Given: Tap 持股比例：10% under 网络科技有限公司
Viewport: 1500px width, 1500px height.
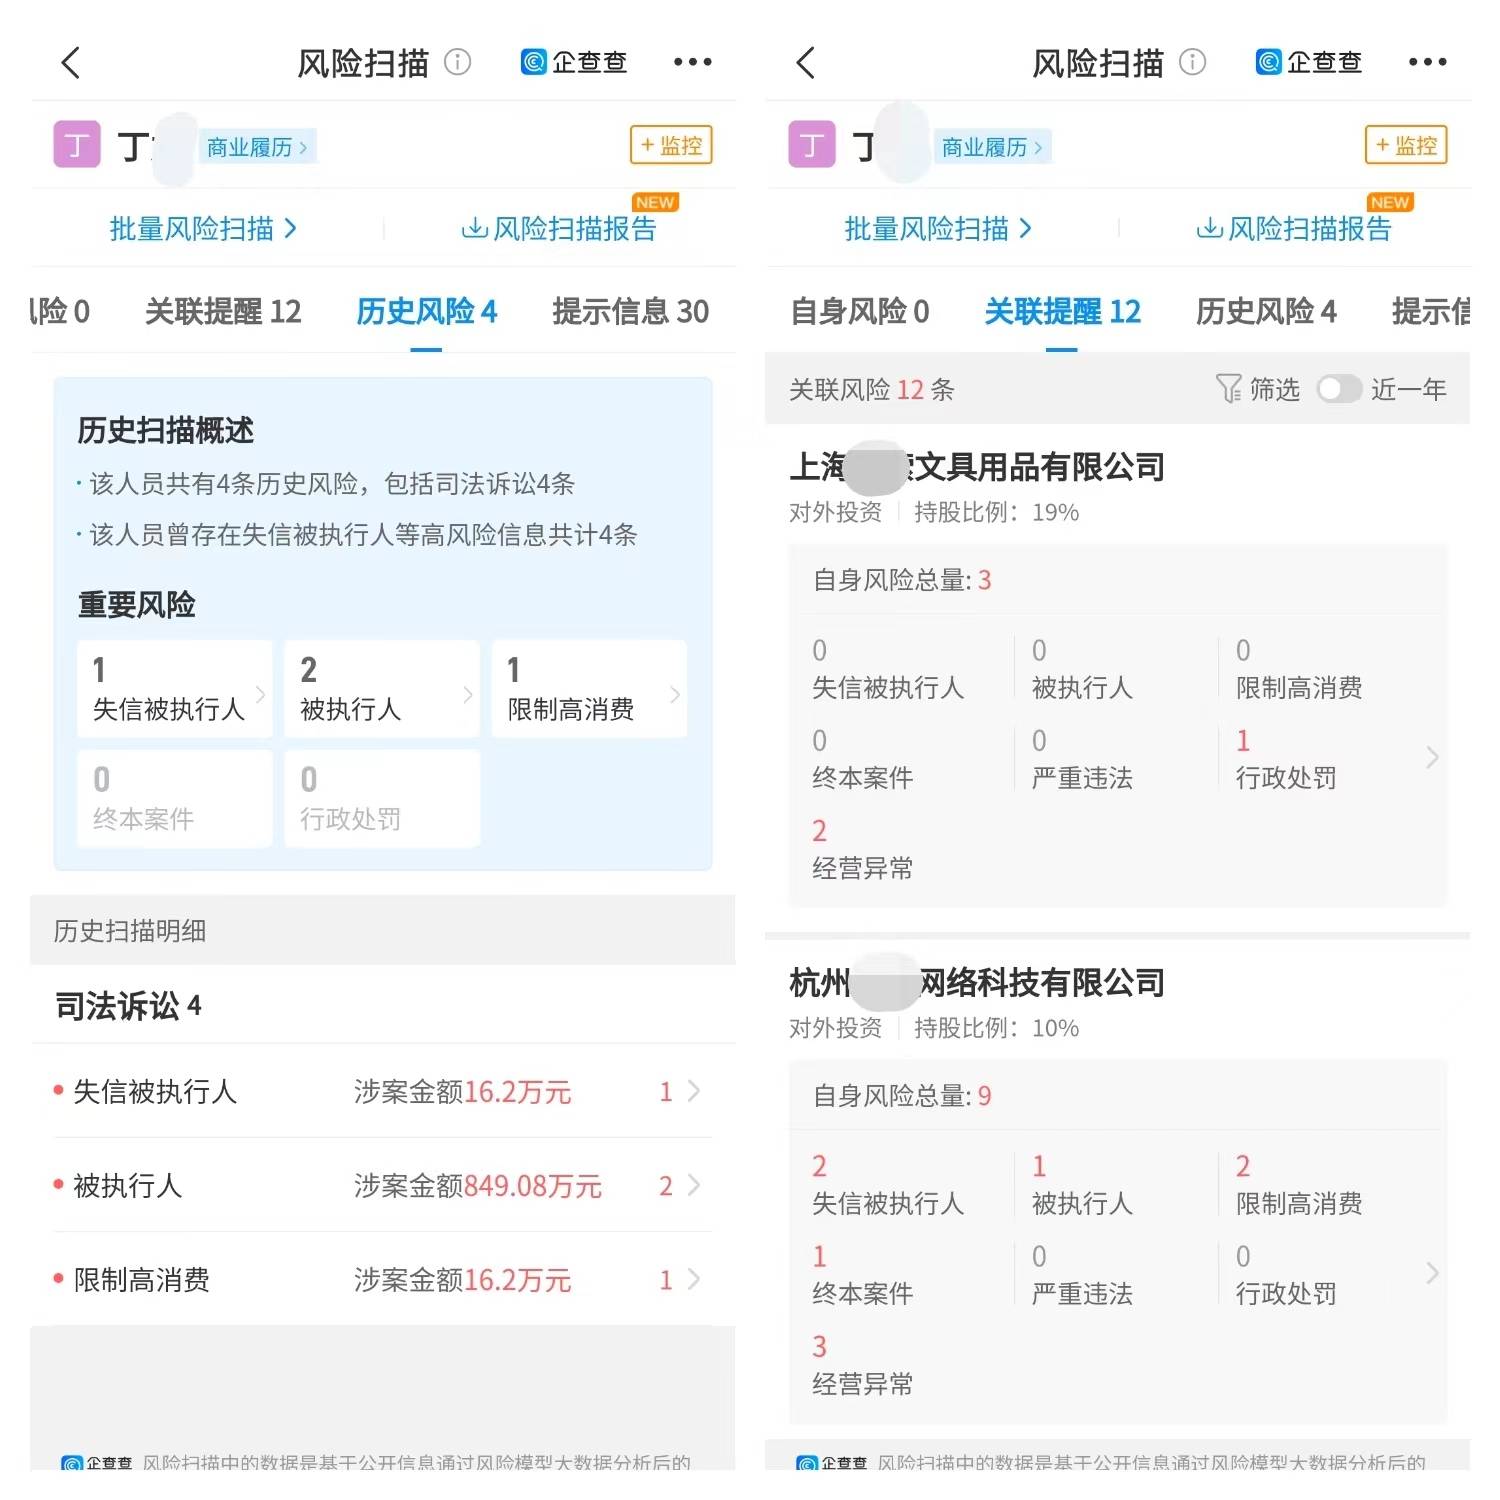Looking at the screenshot, I should [997, 1028].
